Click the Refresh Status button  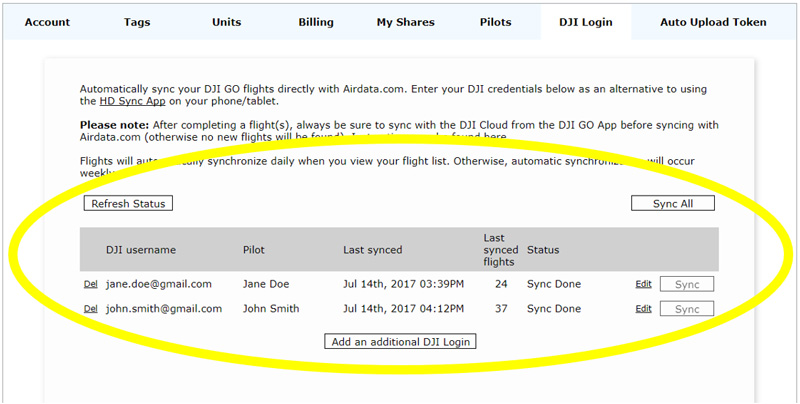(x=128, y=203)
